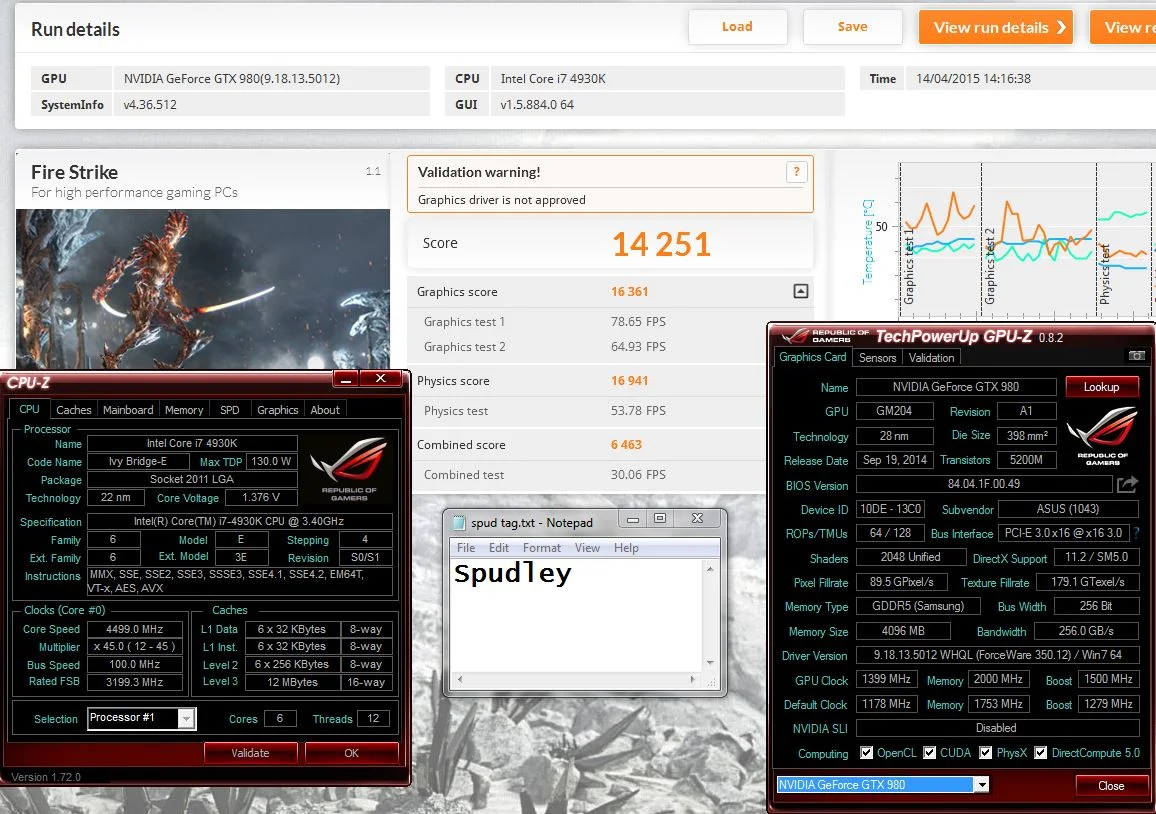Click the validation warning question mark icon
The image size is (1156, 814).
pyautogui.click(x=796, y=172)
